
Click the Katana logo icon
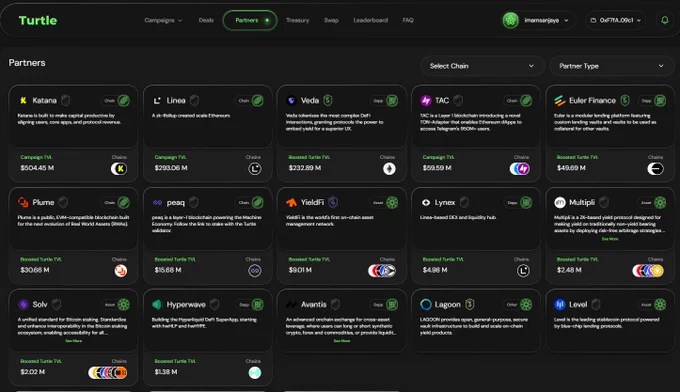pyautogui.click(x=23, y=101)
